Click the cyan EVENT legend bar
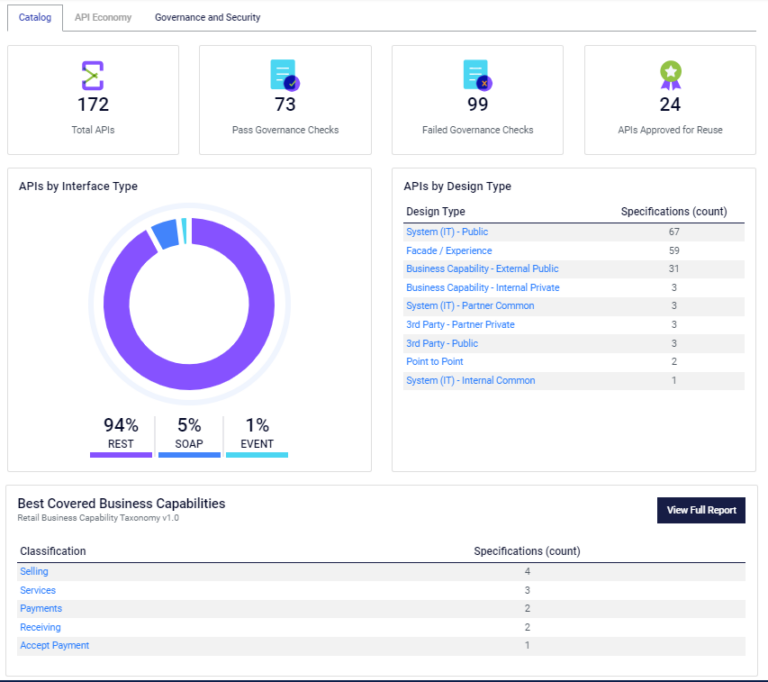Screen dimensions: 768x682 pyautogui.click(x=257, y=455)
